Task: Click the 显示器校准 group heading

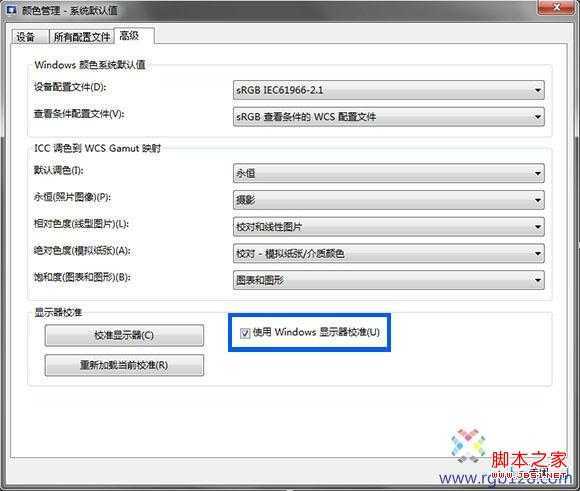Action: (x=58, y=312)
